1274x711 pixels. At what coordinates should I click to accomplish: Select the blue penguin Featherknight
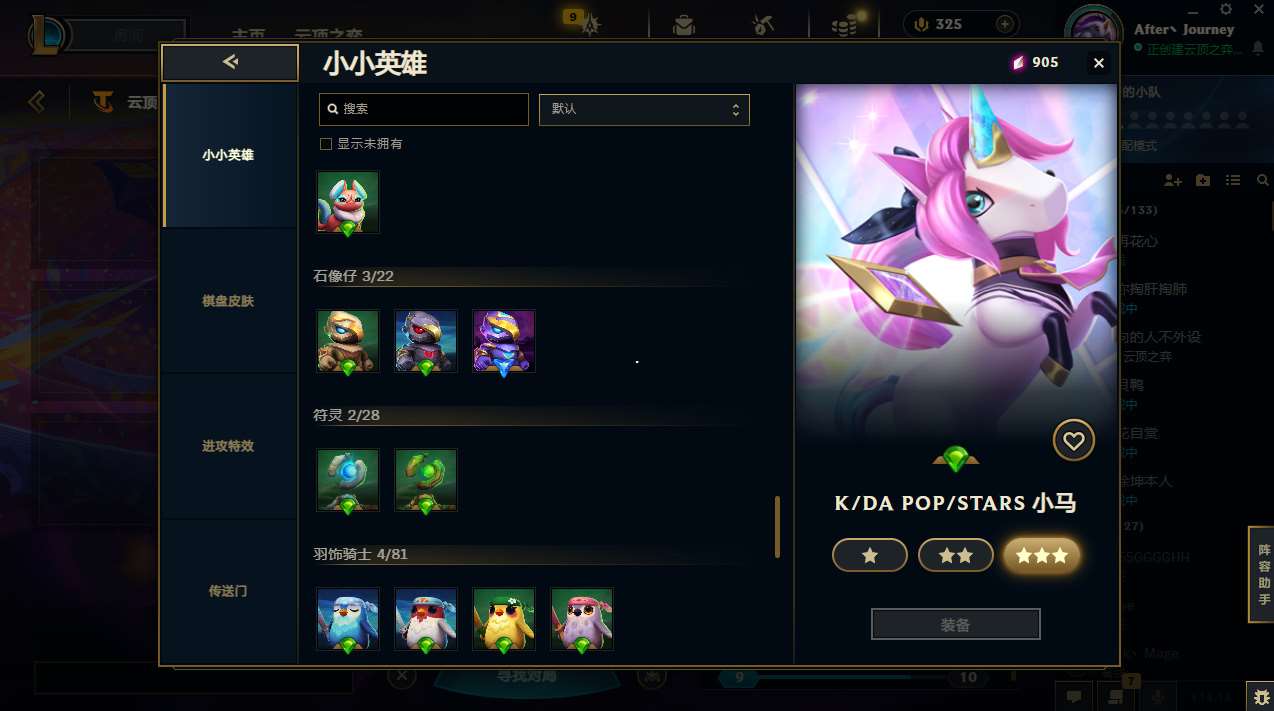[348, 619]
